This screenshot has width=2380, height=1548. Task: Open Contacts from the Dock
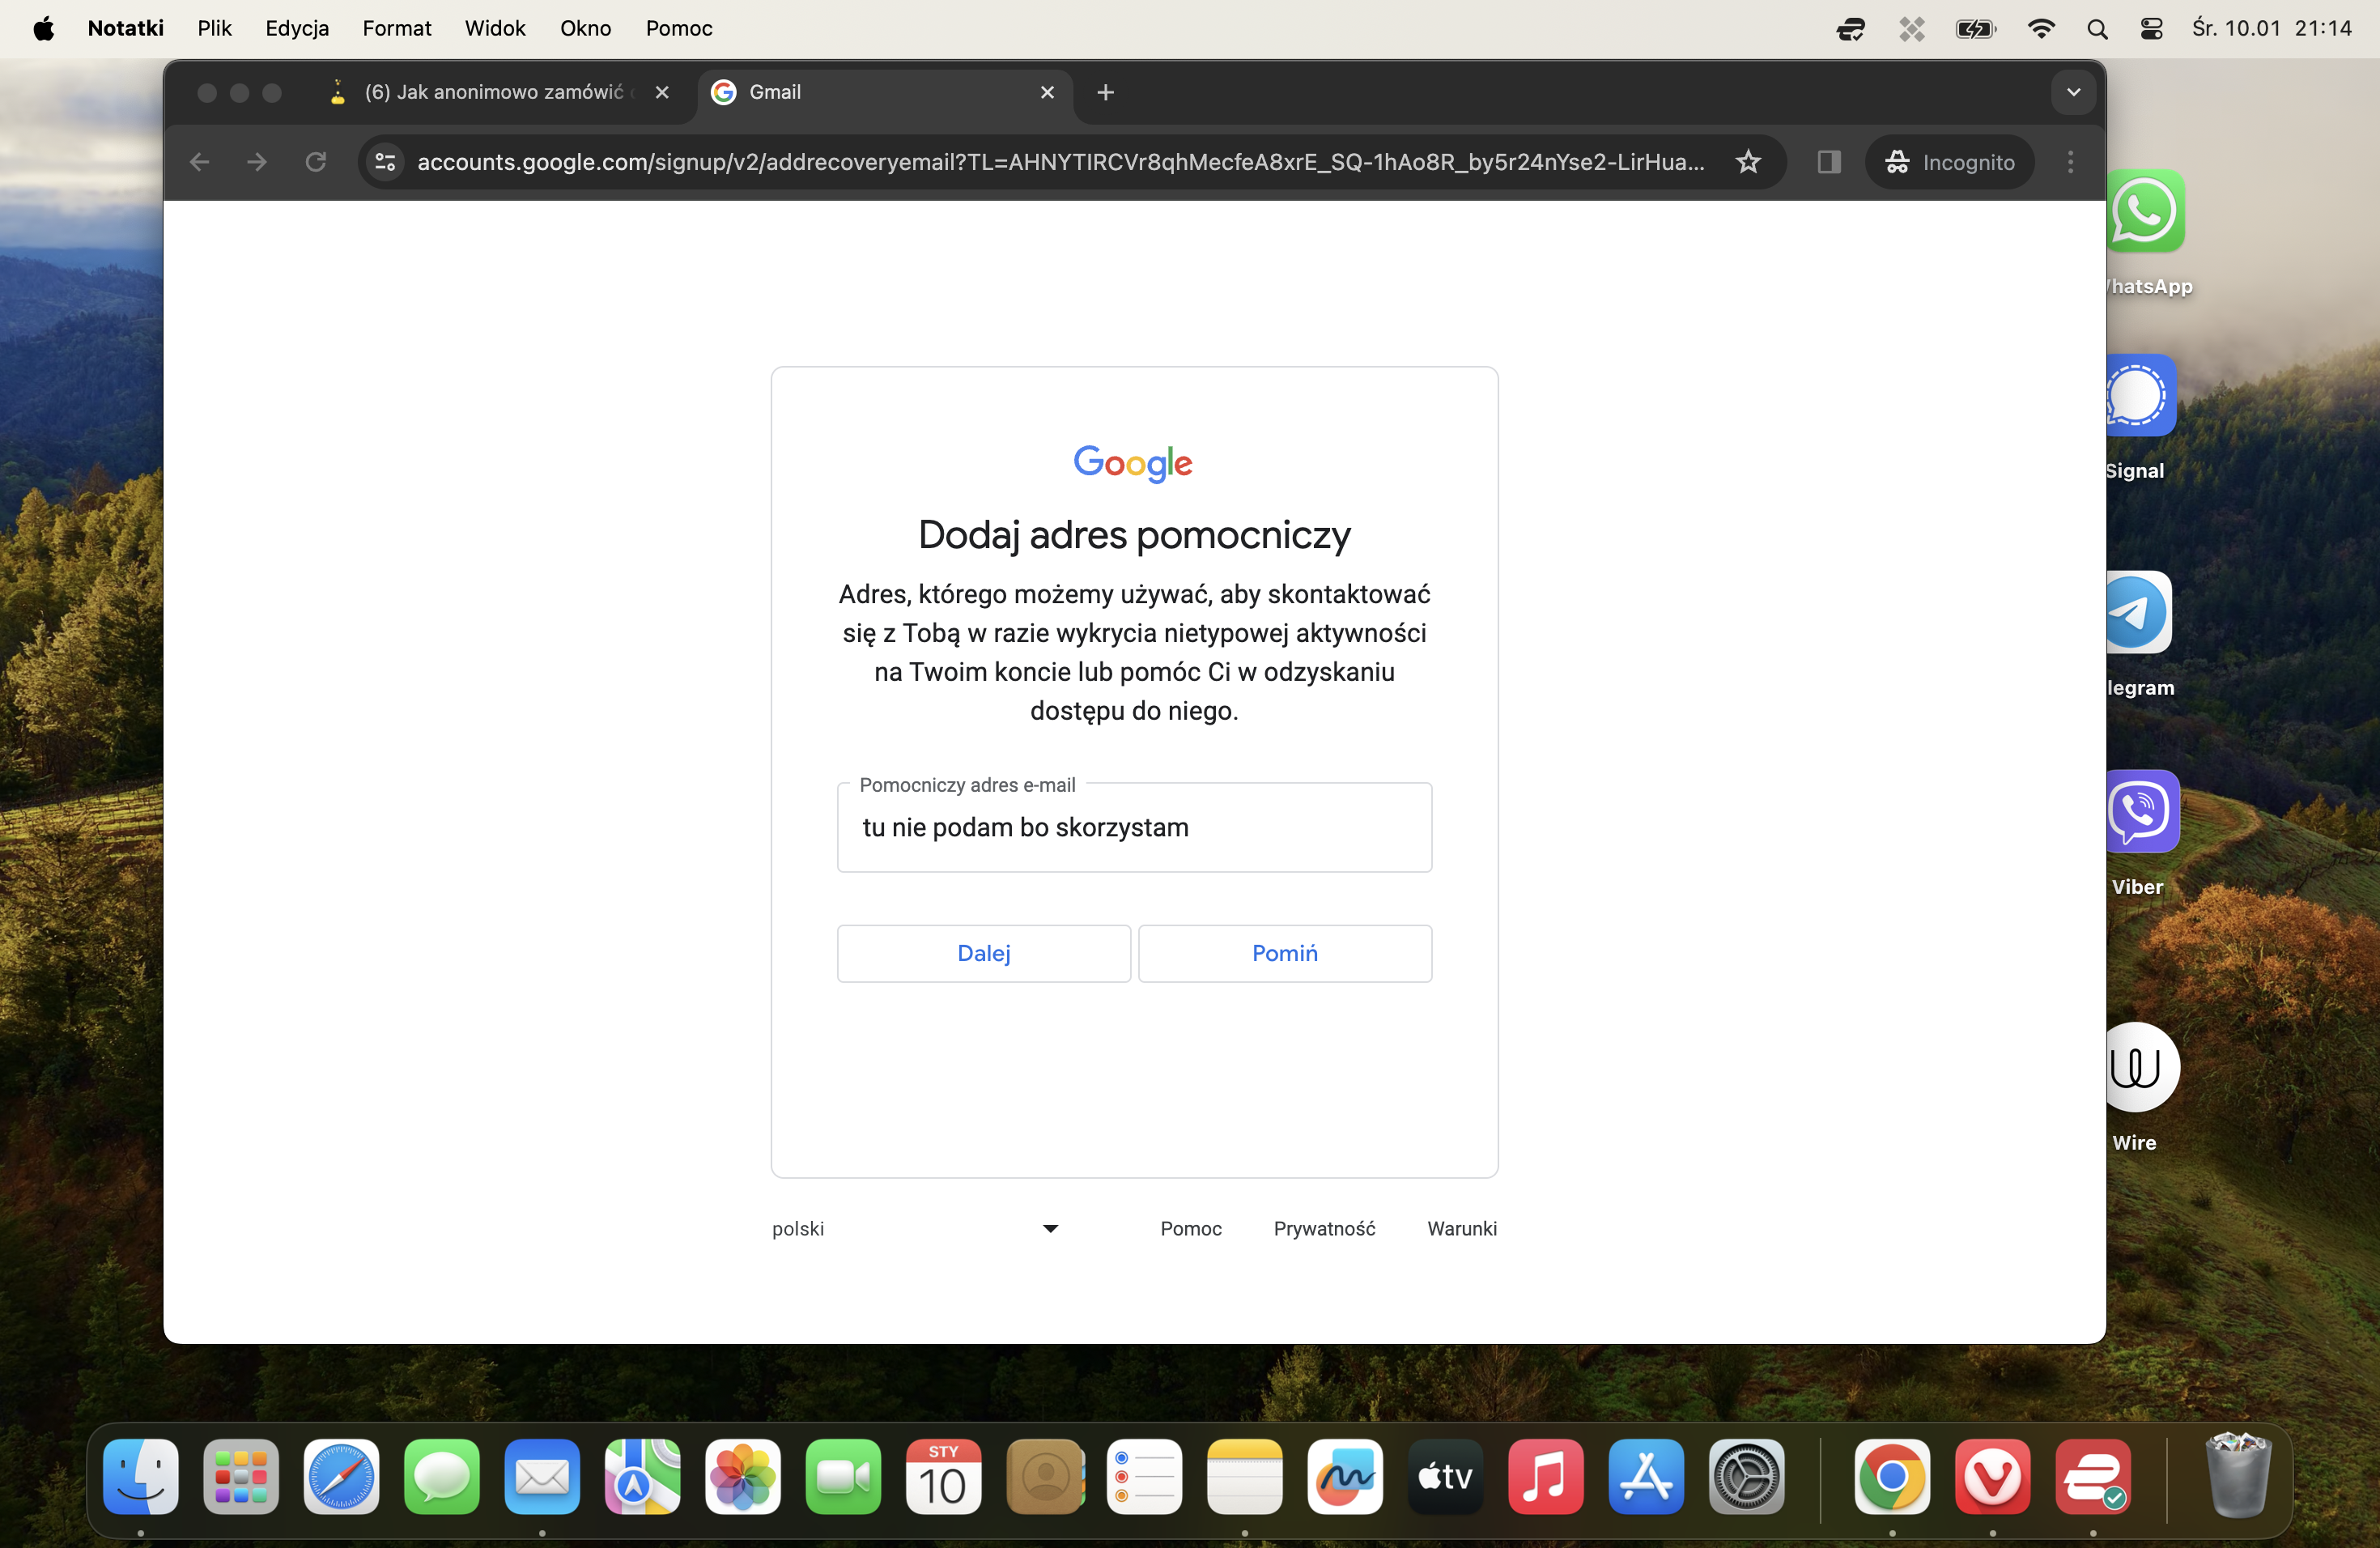1044,1476
